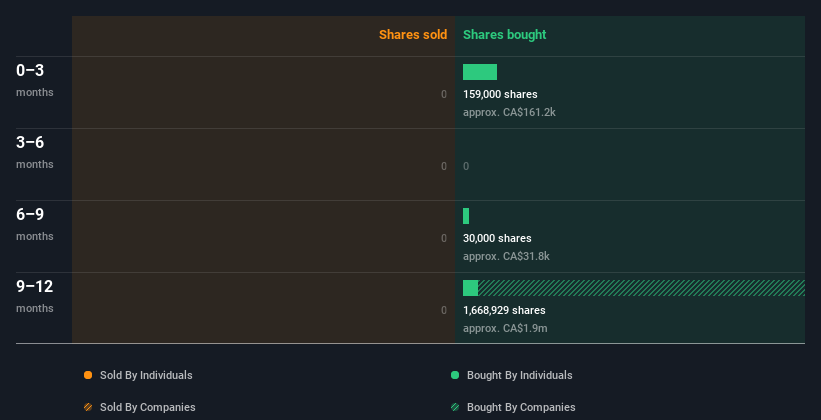Click the green Bought By Individuals legend dot
Screen dimensions: 821x420
[455, 375]
